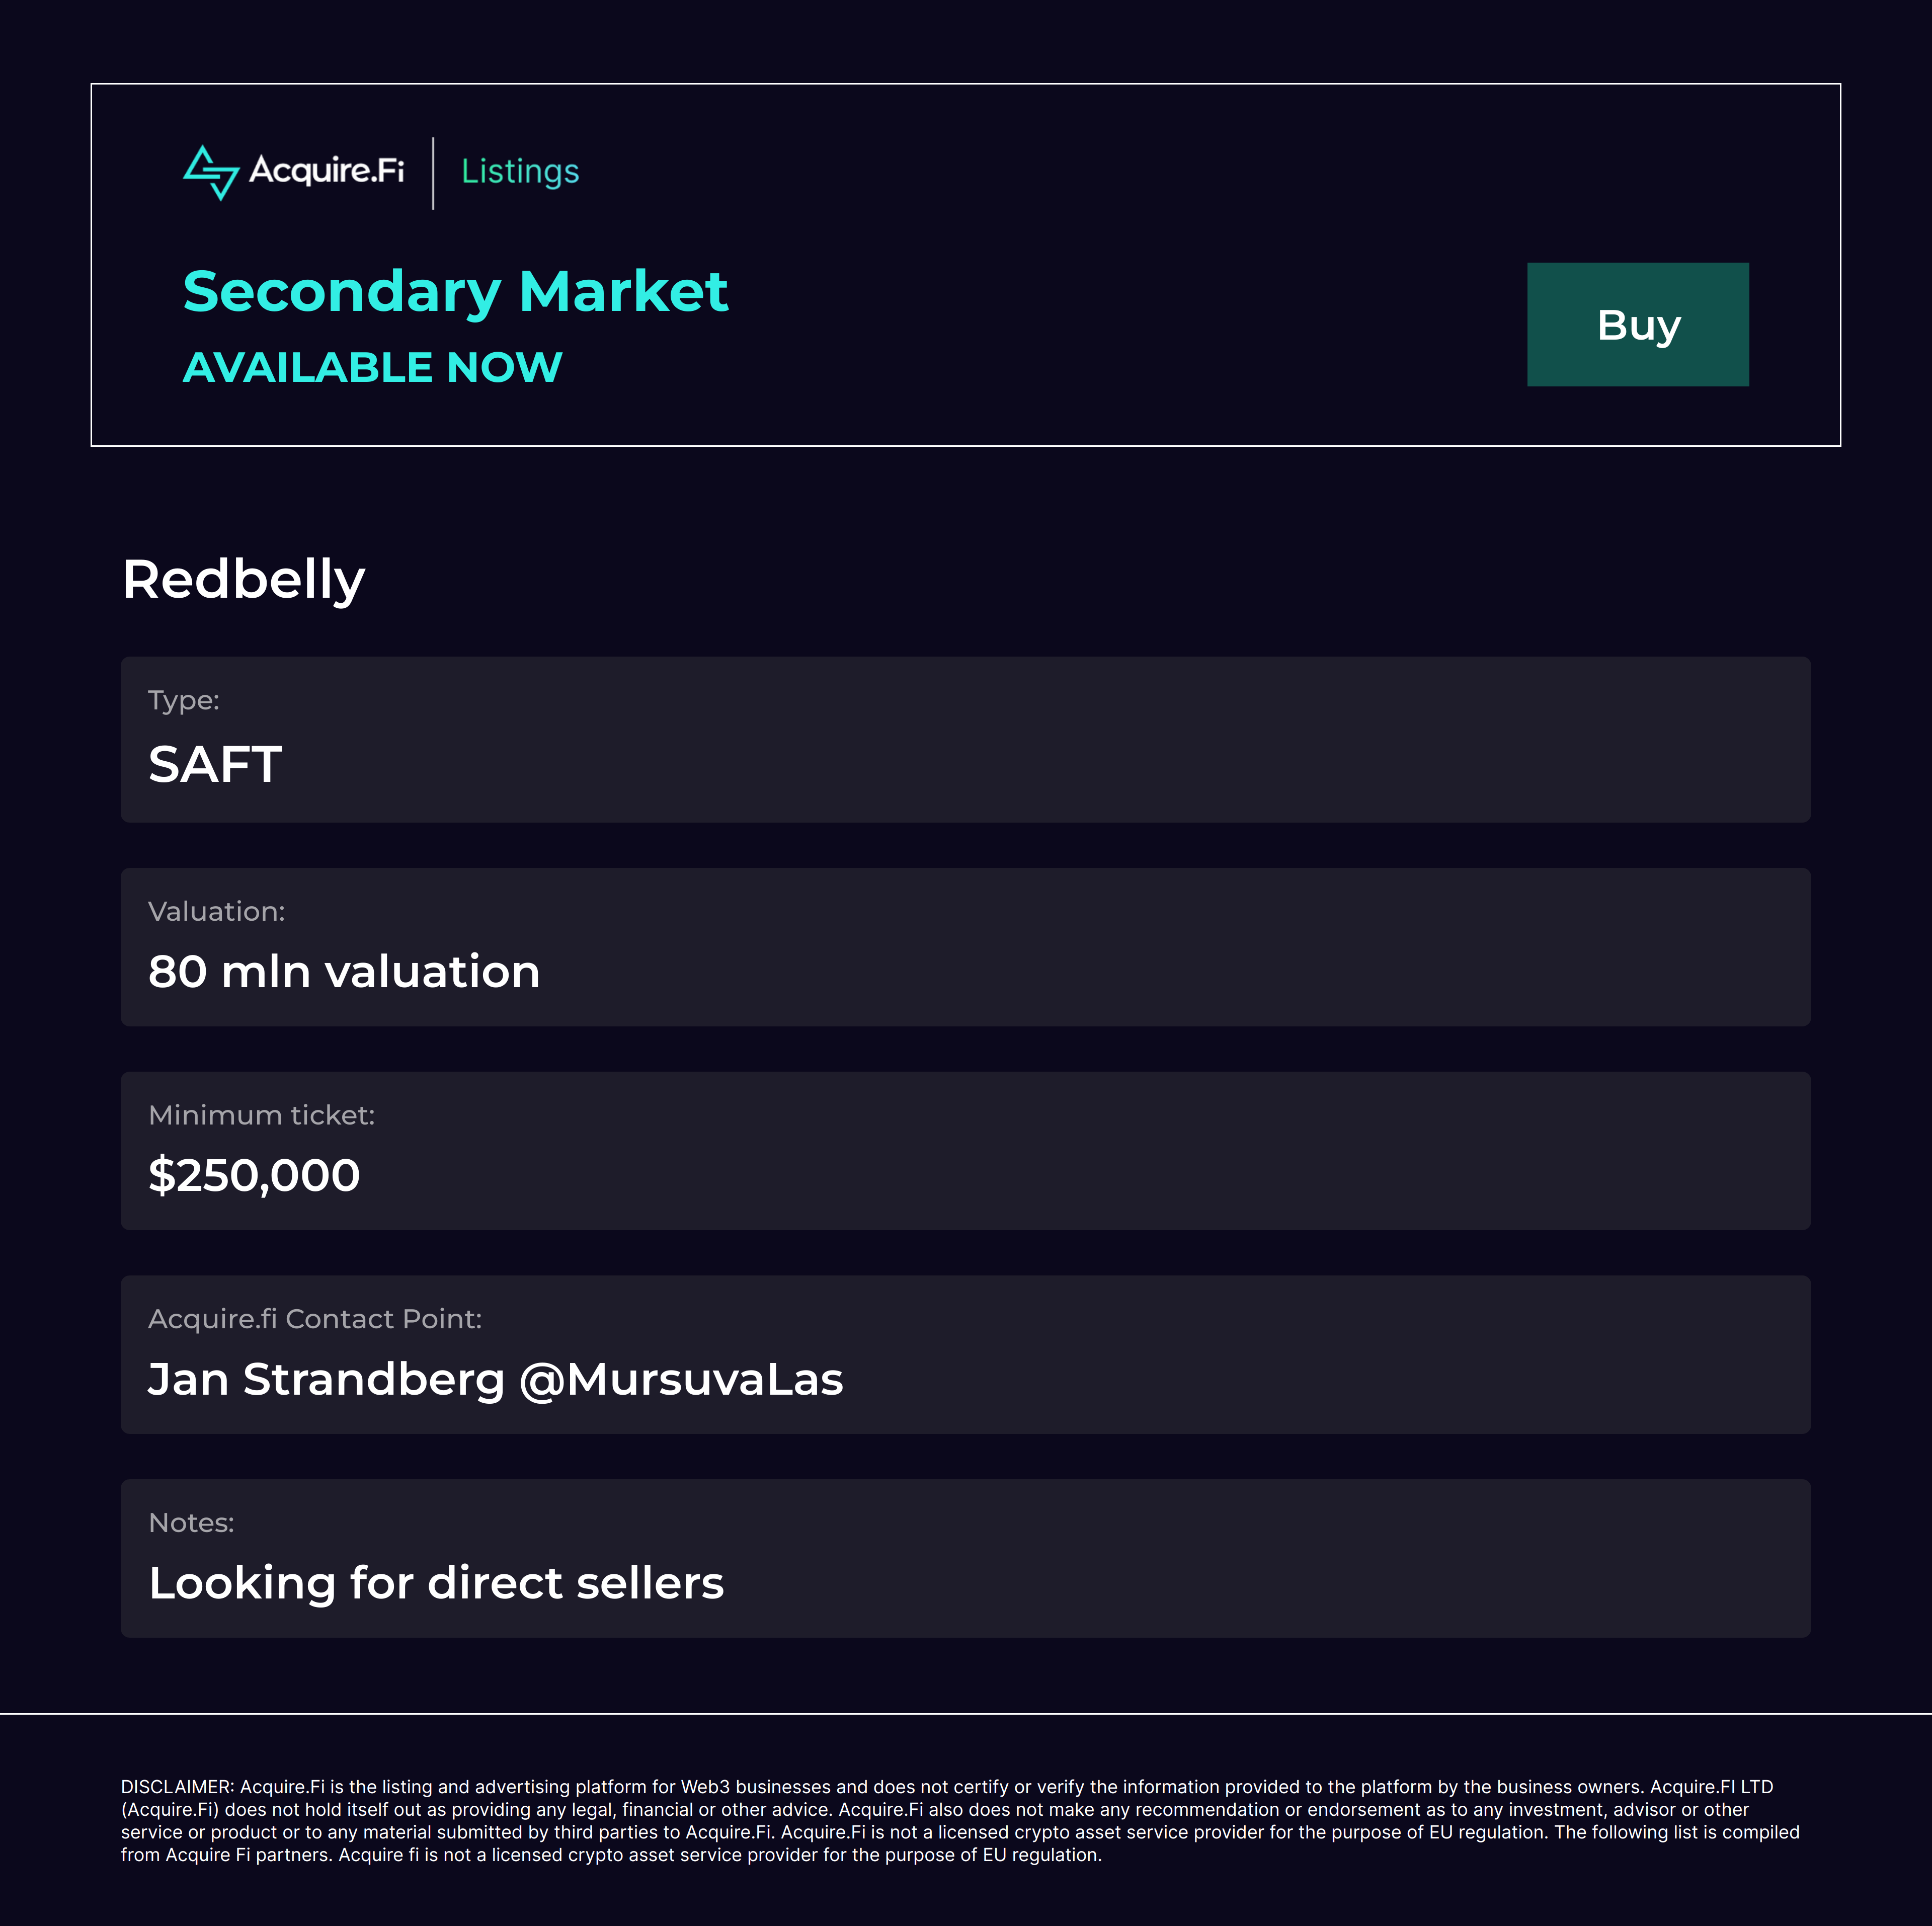The height and width of the screenshot is (1926, 1932).
Task: Open the Listings section label
Action: [x=520, y=172]
